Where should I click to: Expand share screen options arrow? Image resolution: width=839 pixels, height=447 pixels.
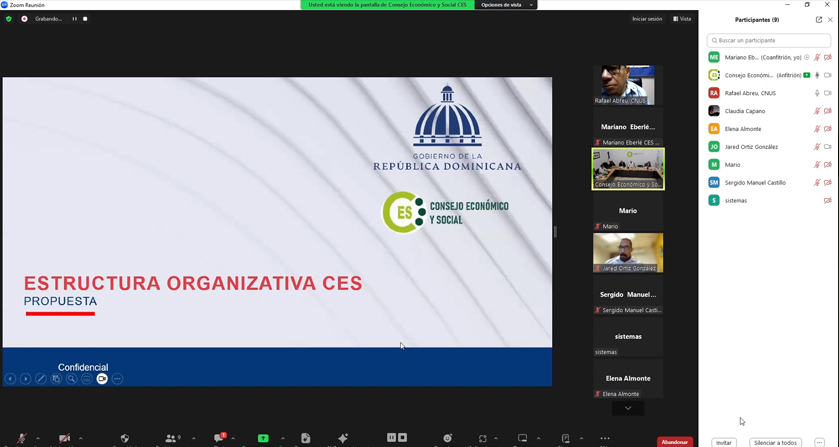click(283, 438)
